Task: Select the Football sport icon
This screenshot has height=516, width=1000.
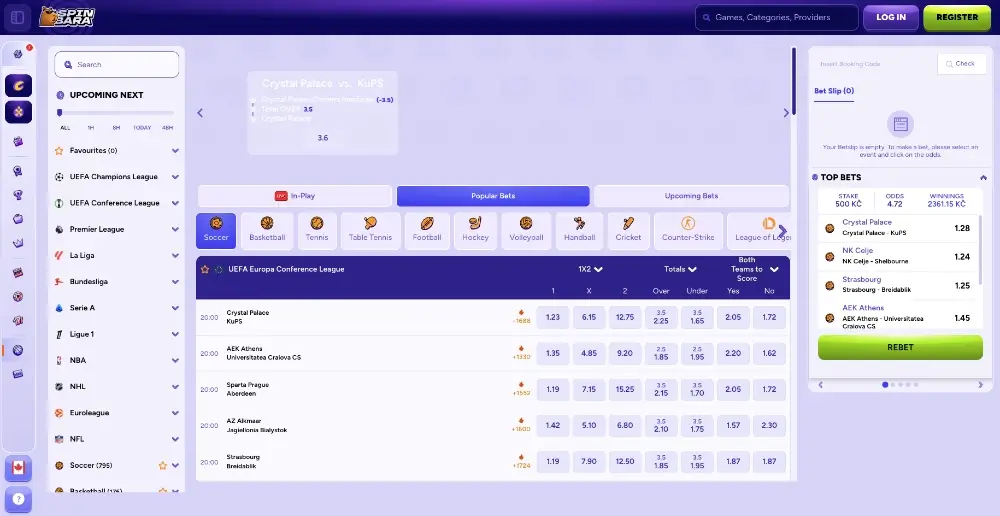Action: pyautogui.click(x=427, y=230)
